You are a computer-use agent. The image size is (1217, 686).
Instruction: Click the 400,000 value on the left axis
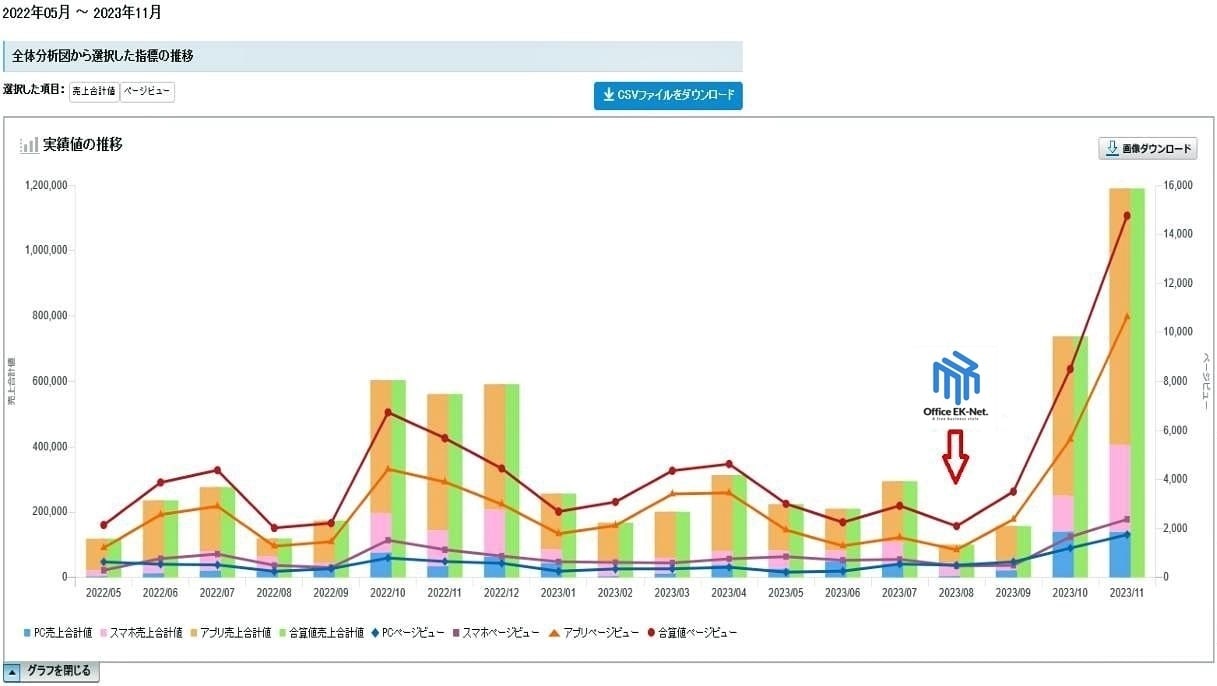pos(49,446)
